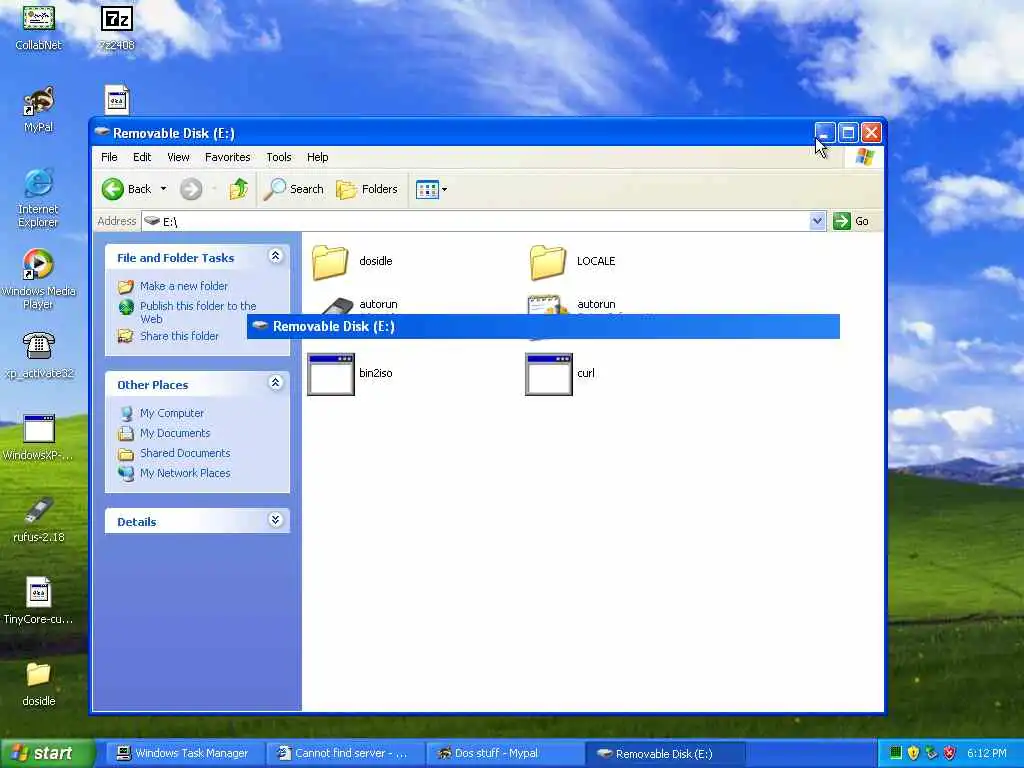The width and height of the screenshot is (1024, 768).
Task: Click Make a new folder
Action: (x=184, y=286)
